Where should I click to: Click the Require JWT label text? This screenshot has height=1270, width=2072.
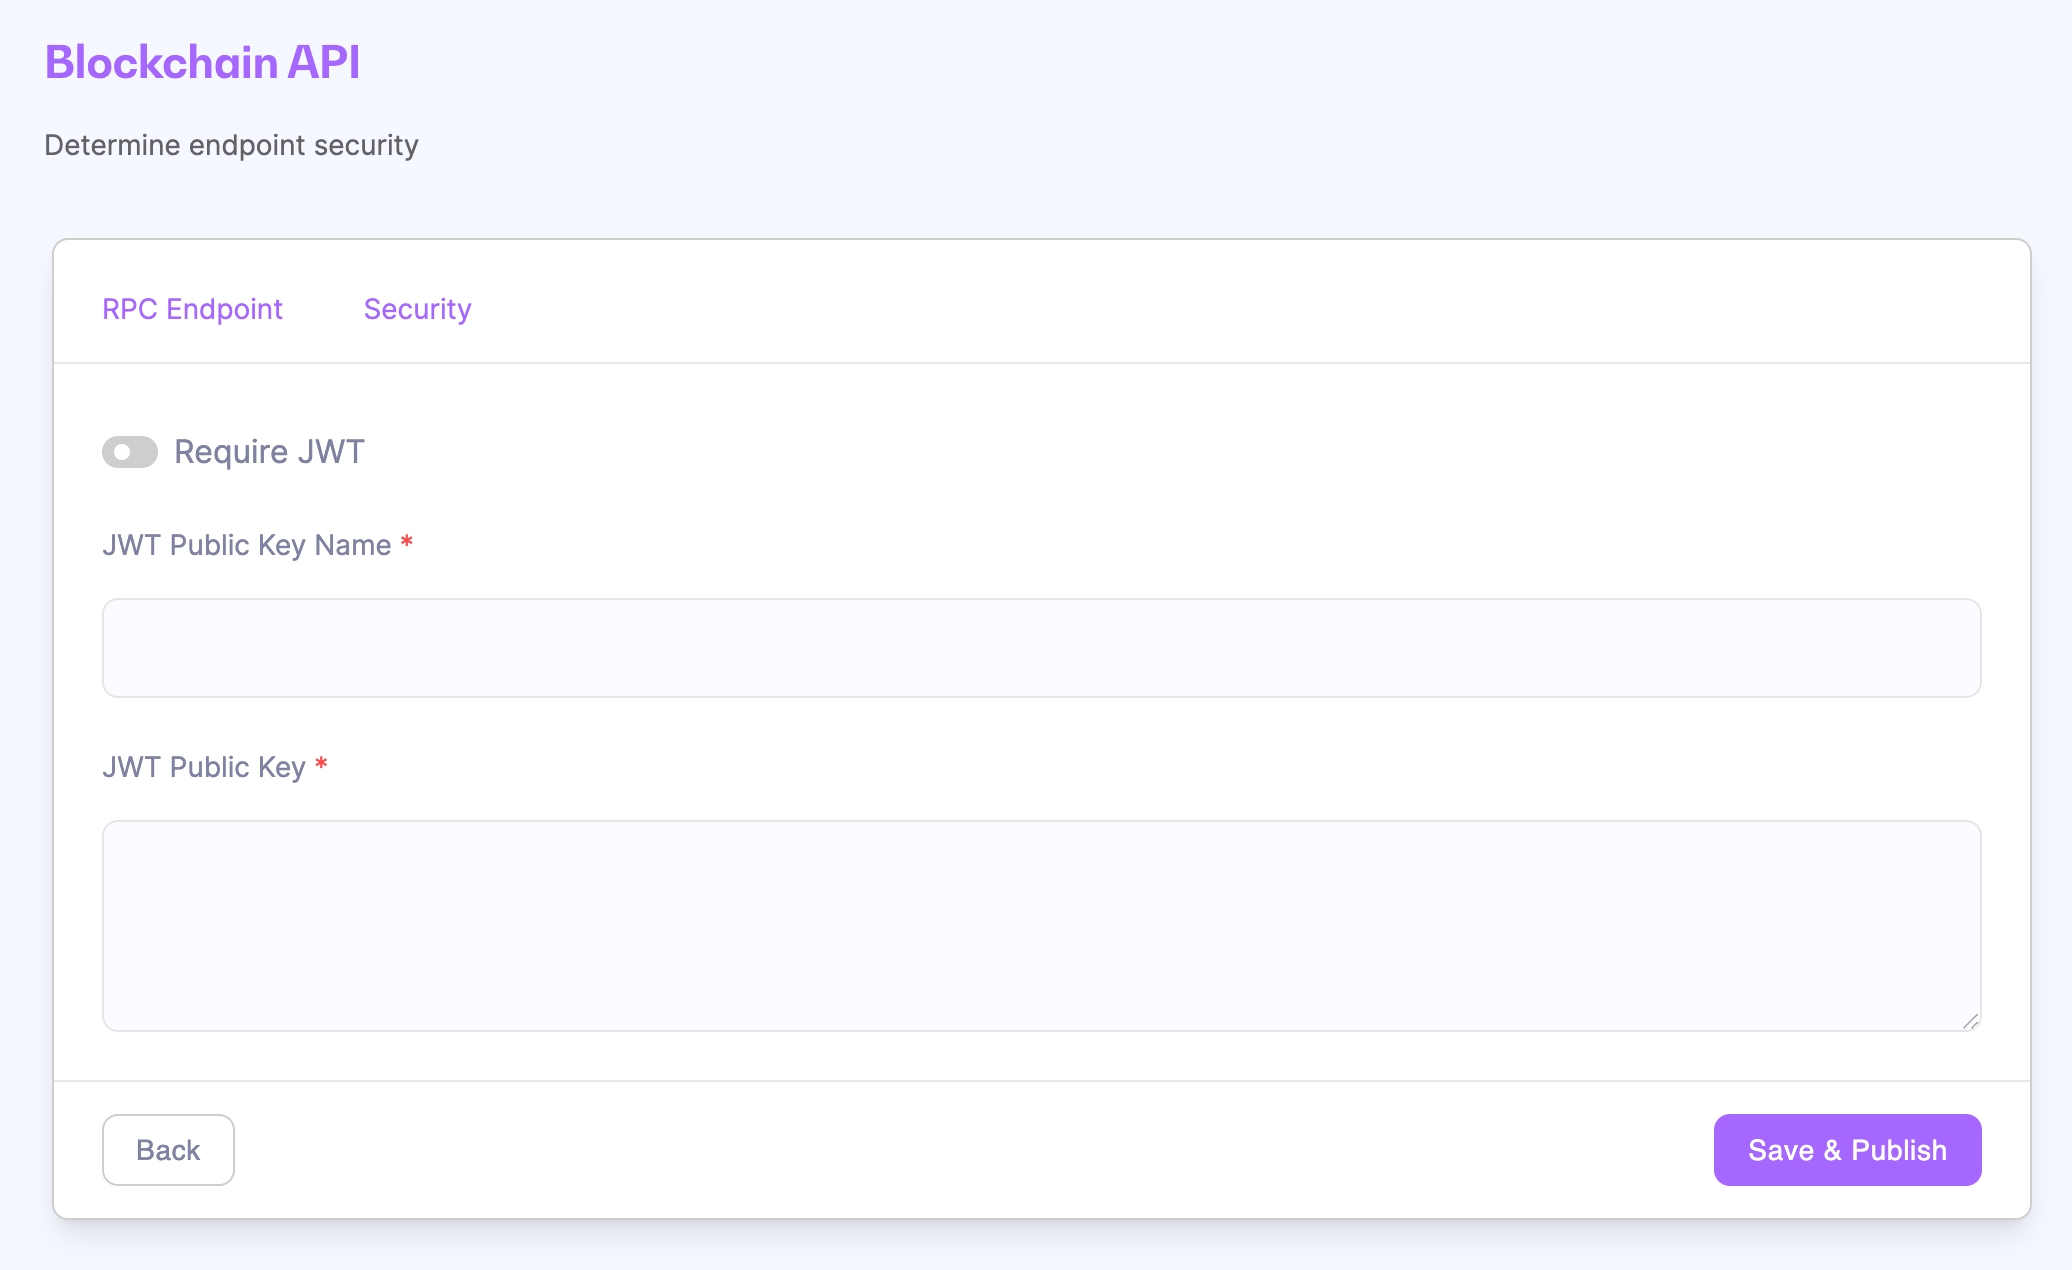point(269,452)
